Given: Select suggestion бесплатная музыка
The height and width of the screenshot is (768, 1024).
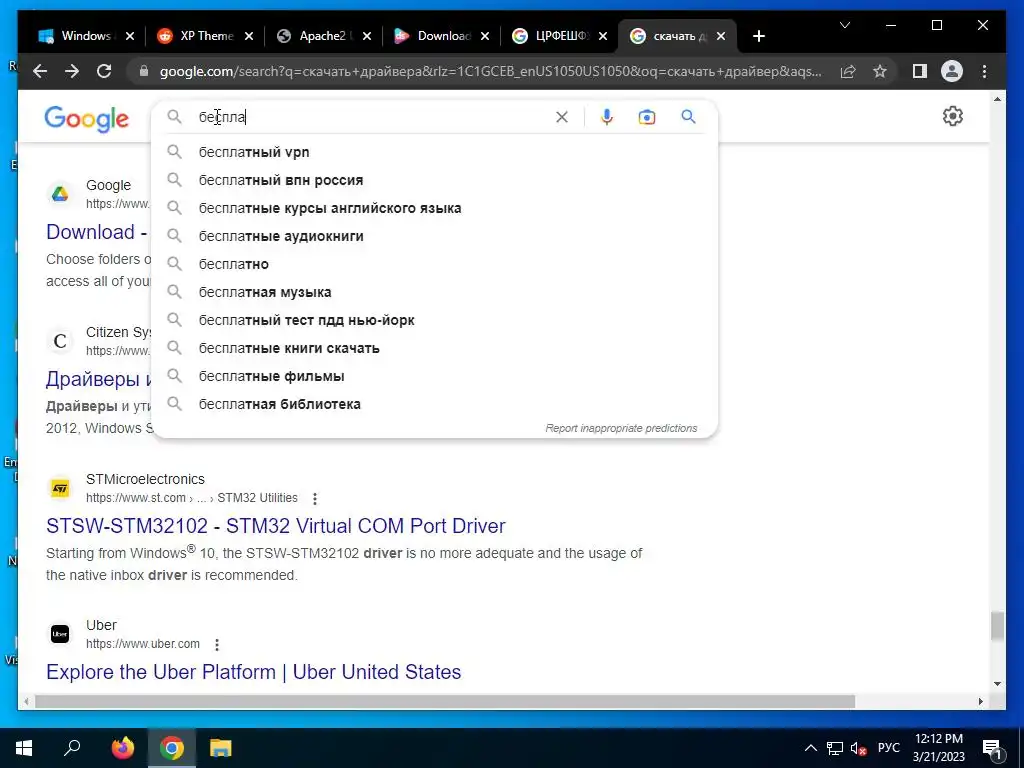Looking at the screenshot, I should (434, 293).
